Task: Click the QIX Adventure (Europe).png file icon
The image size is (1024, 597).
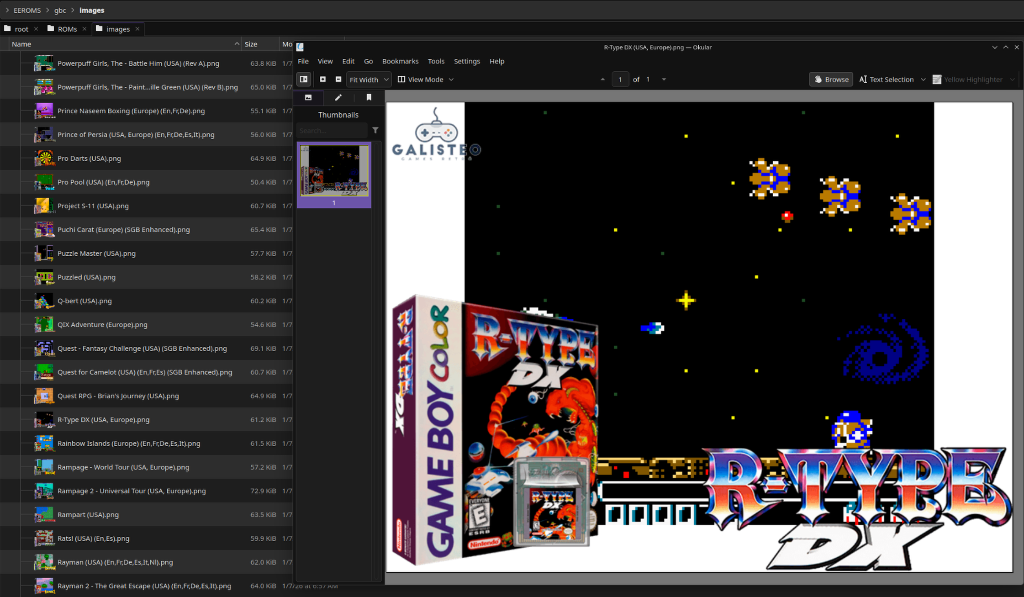Action: coord(44,325)
